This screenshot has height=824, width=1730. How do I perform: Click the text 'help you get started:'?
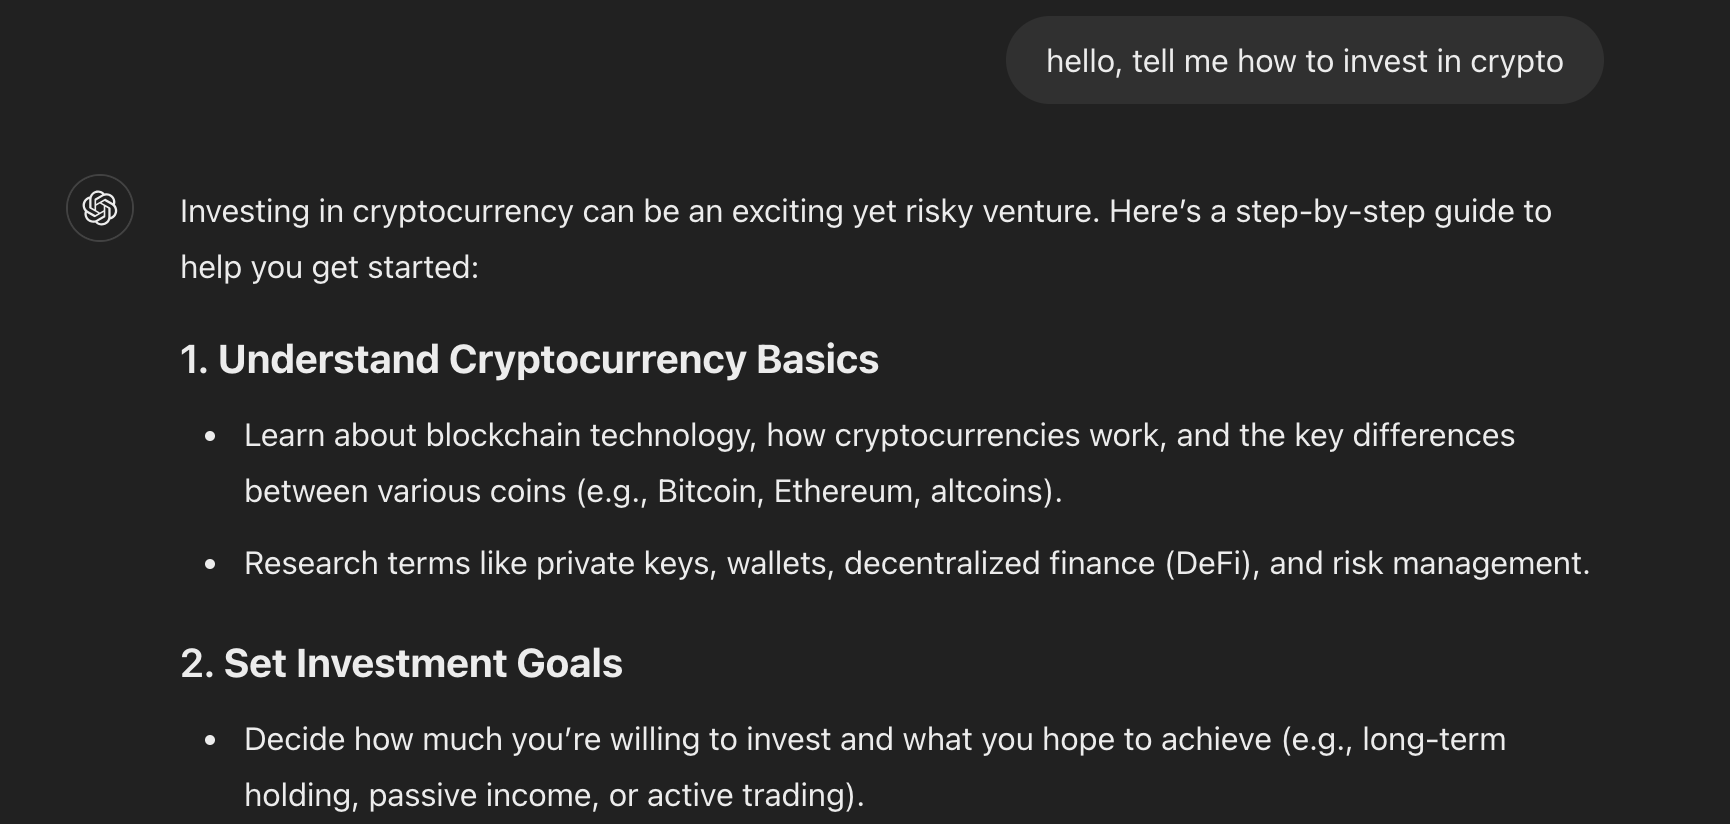coord(330,268)
